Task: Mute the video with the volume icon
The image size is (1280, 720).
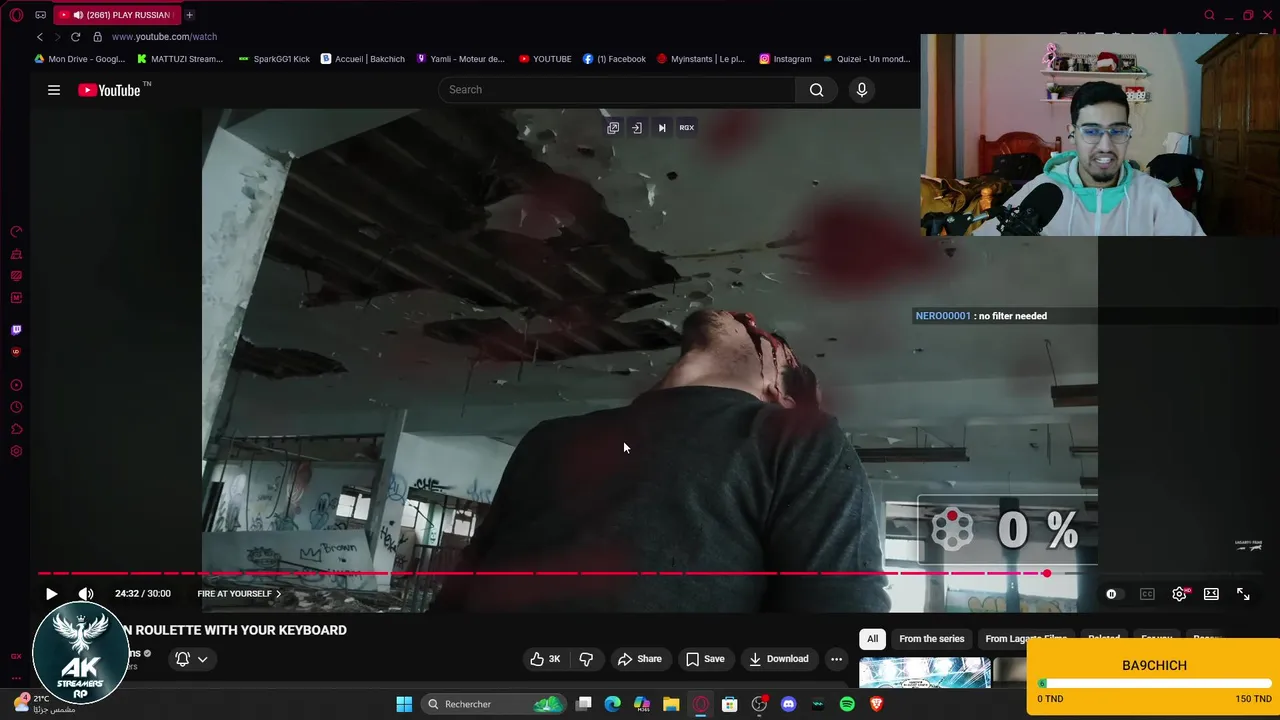Action: tap(86, 594)
